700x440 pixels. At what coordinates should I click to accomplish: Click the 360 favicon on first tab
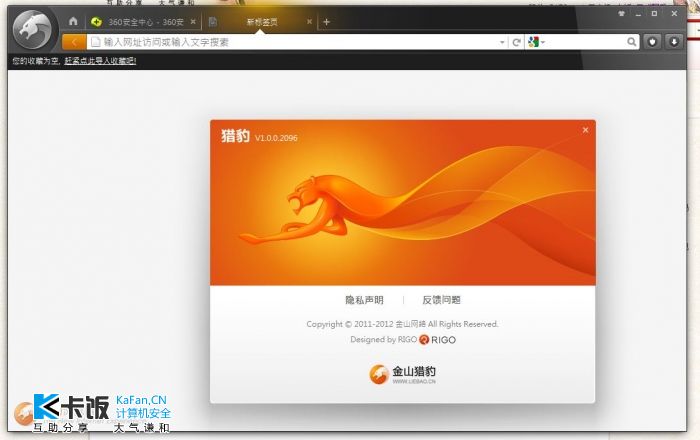96,21
